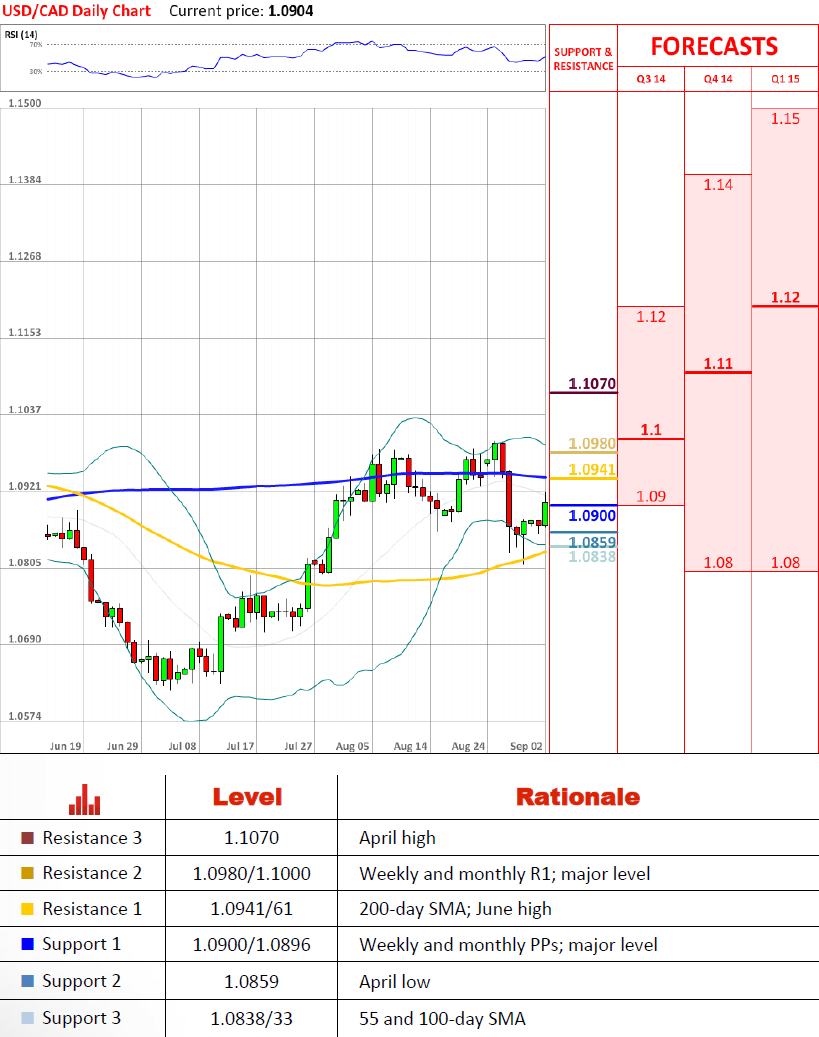The image size is (819, 1037).
Task: Click the bold 1.11 forecast in Q4 14
Action: tap(718, 363)
